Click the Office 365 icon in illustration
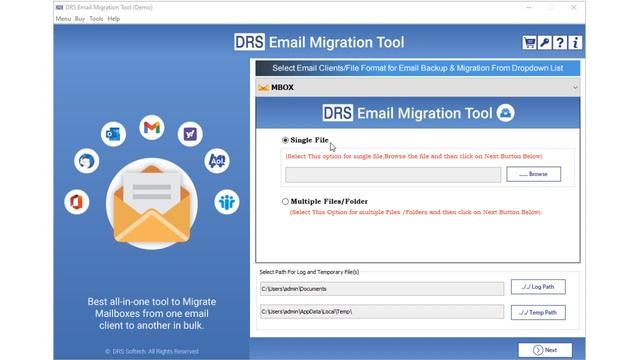 coord(77,202)
